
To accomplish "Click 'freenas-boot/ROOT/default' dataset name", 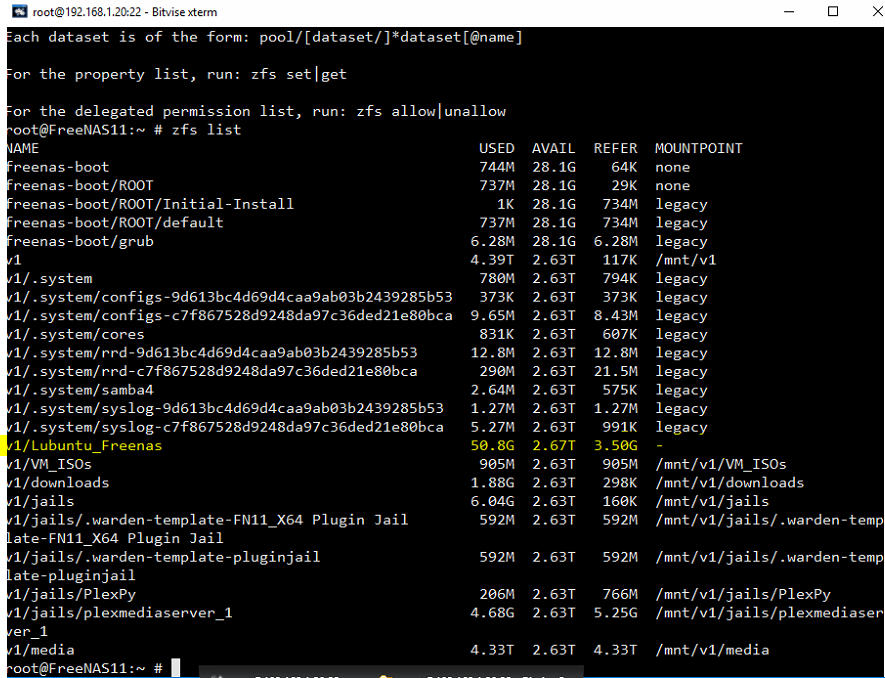I will (115, 222).
